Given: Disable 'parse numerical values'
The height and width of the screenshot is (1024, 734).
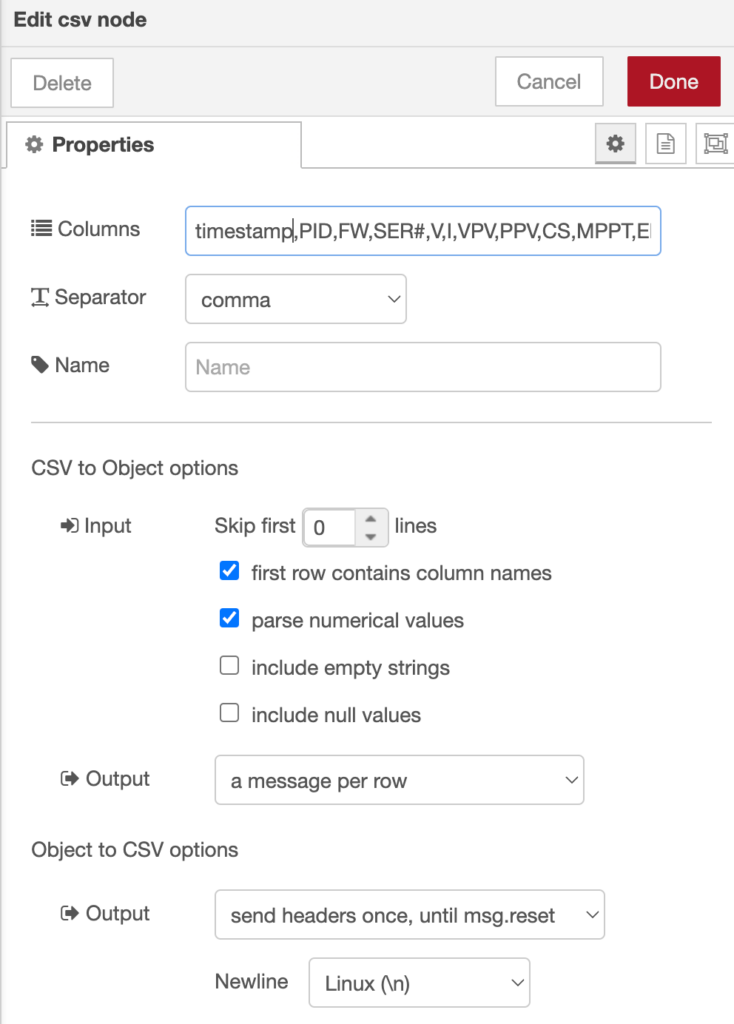Looking at the screenshot, I should (229, 620).
